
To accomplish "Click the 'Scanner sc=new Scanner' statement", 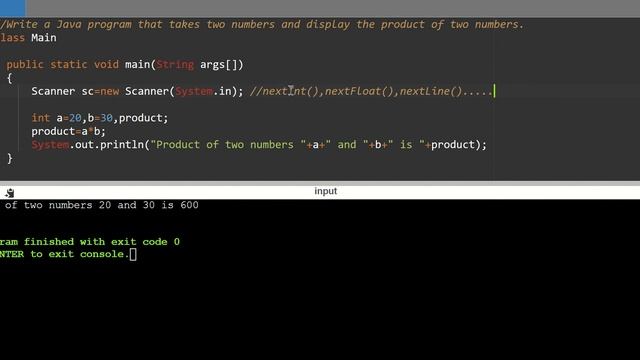I will pyautogui.click(x=137, y=91).
